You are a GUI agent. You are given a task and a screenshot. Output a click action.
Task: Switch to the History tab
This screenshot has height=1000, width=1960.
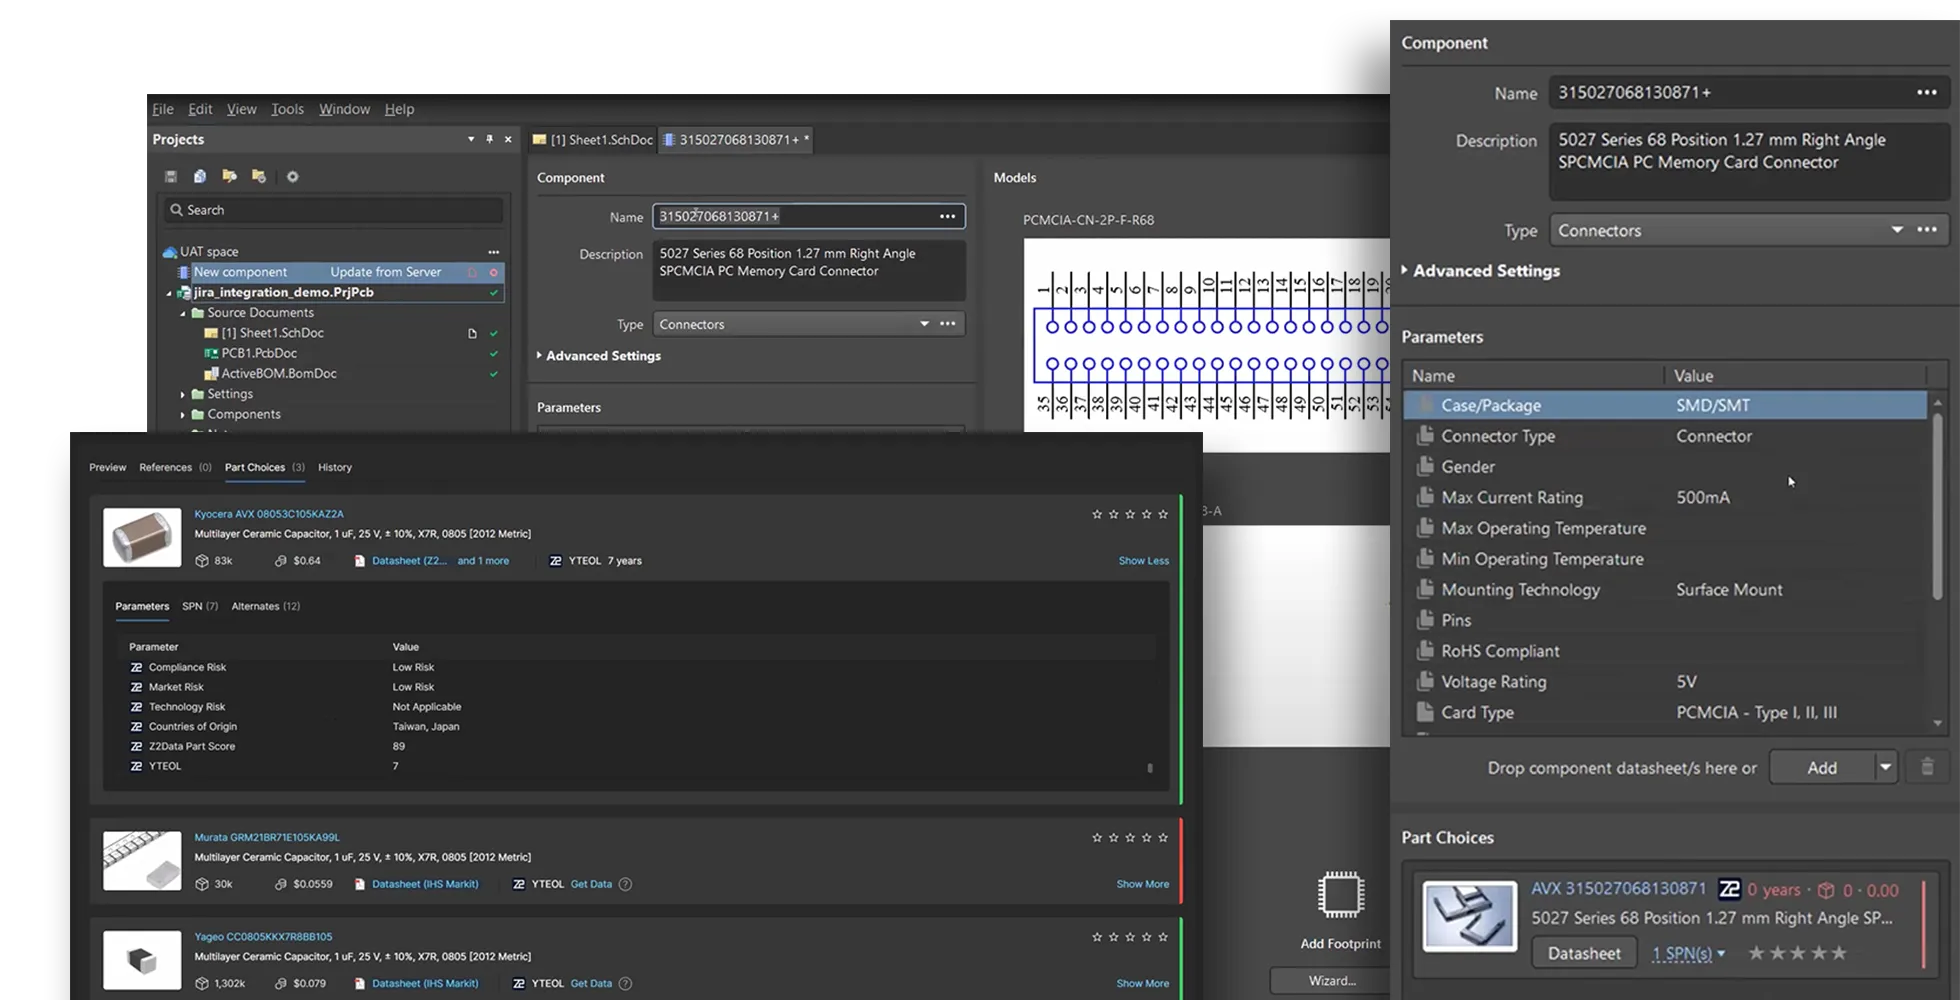[x=335, y=467]
